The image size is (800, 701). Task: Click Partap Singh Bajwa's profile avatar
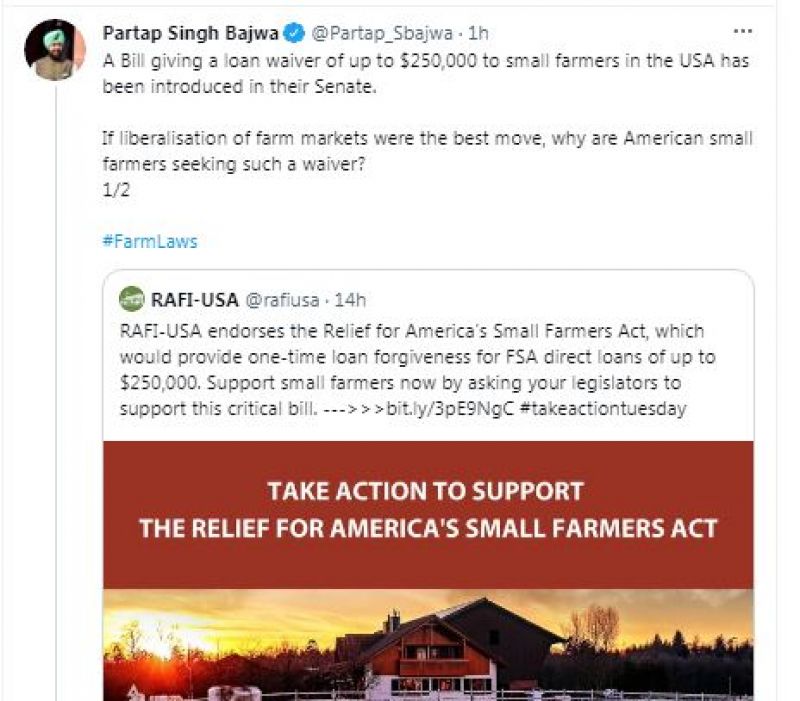tap(54, 50)
